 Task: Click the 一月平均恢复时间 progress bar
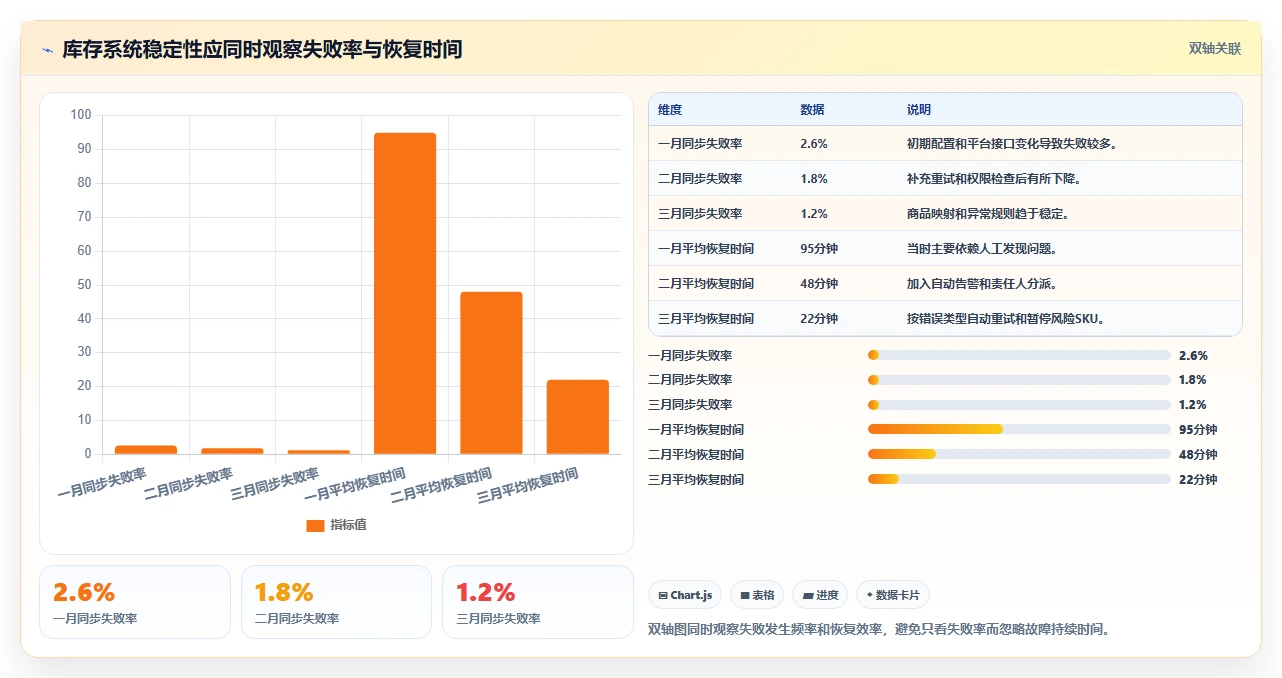click(1019, 429)
